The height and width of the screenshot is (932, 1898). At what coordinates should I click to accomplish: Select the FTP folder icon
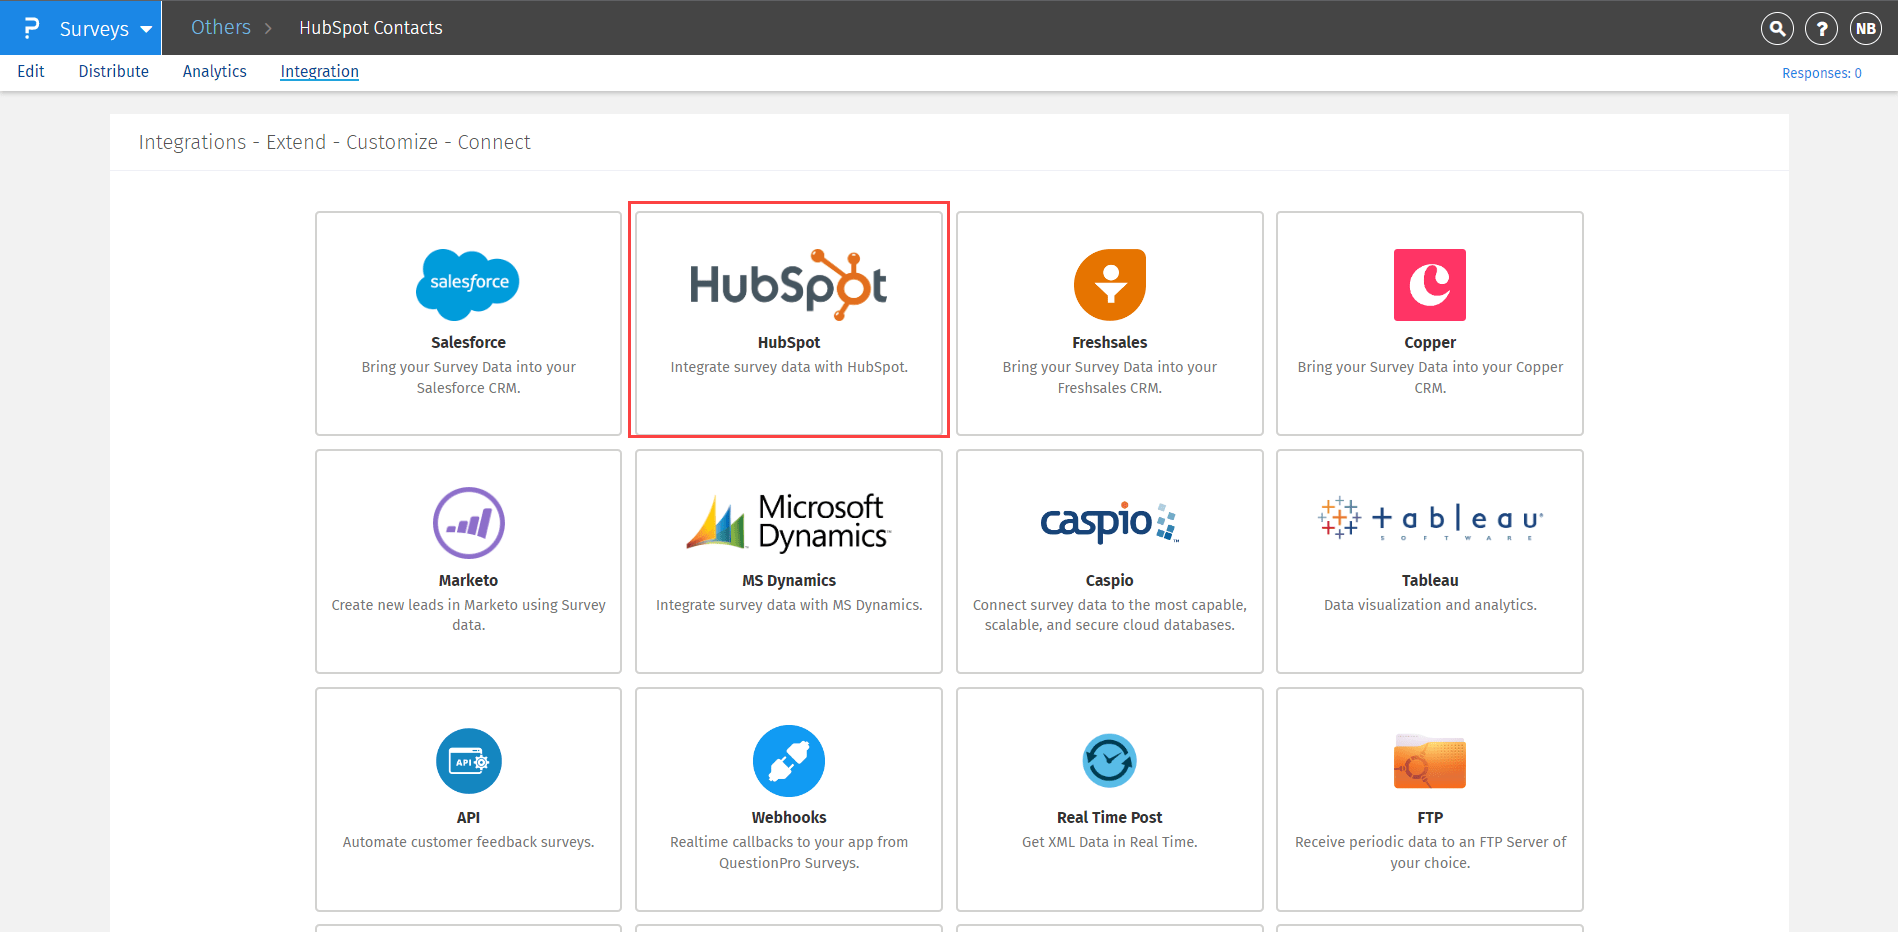[1429, 762]
